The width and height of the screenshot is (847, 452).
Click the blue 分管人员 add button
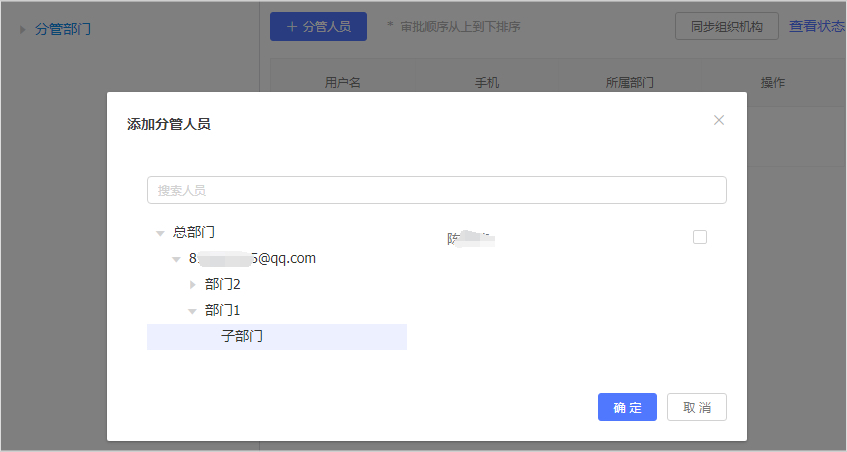[318, 27]
